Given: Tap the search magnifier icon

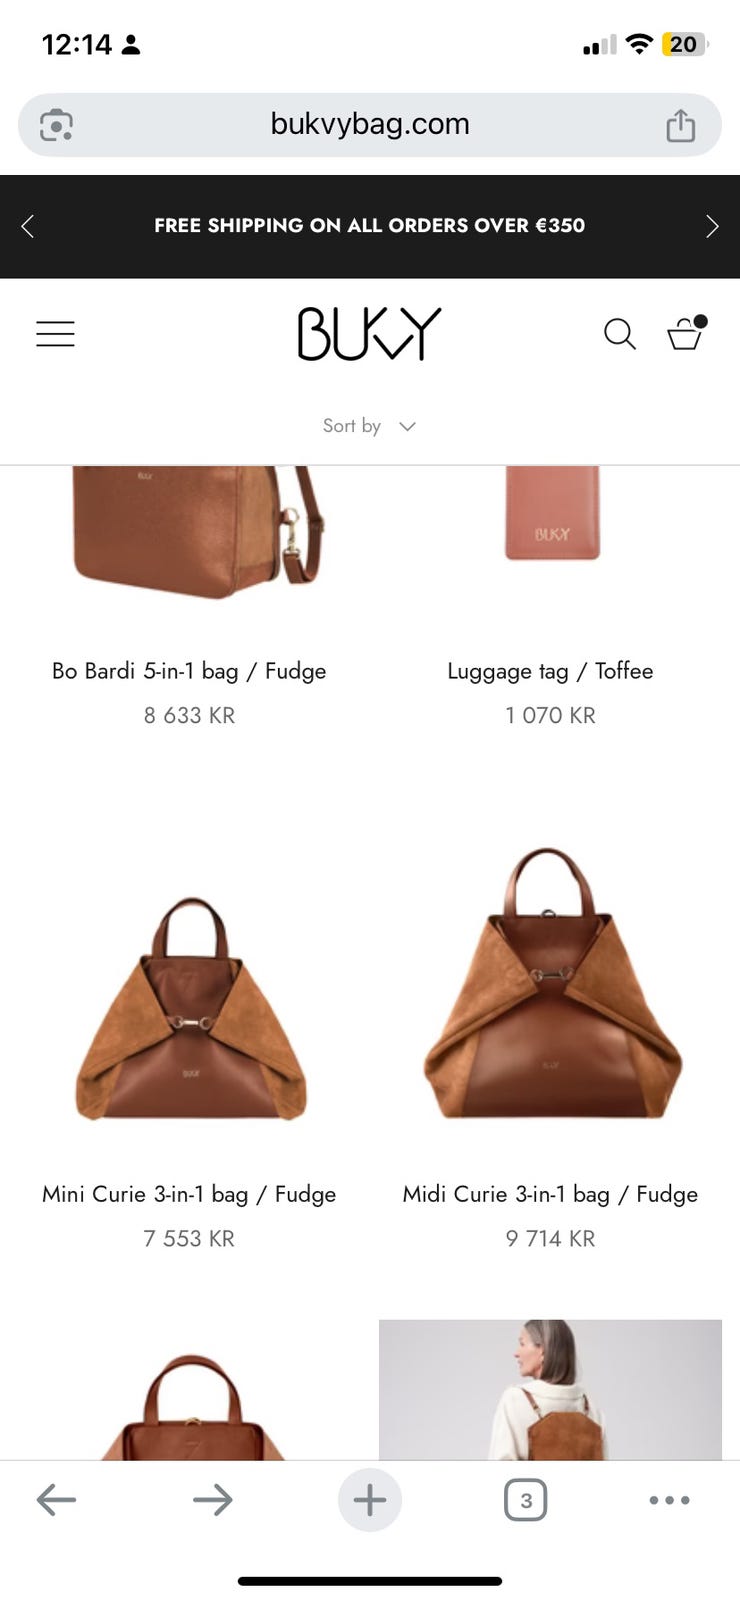Looking at the screenshot, I should pyautogui.click(x=620, y=334).
